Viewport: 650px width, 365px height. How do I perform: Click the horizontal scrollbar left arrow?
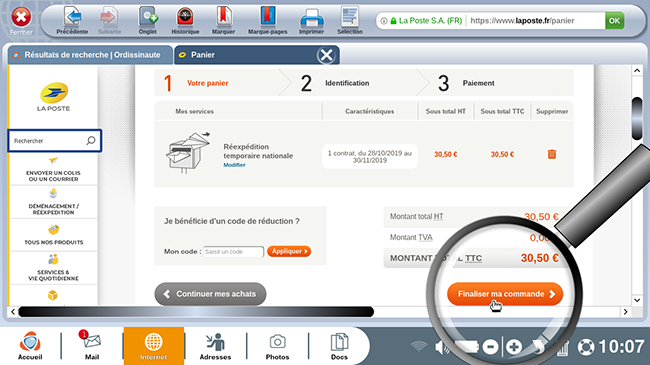(13, 311)
